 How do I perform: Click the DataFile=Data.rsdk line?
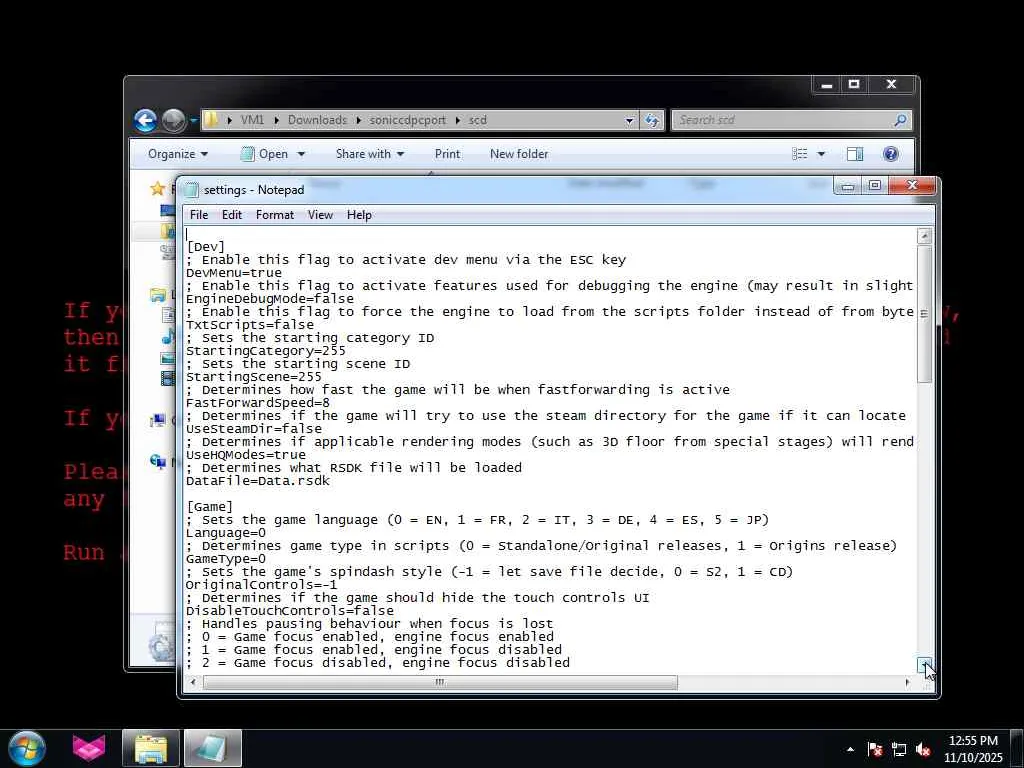pos(258,481)
